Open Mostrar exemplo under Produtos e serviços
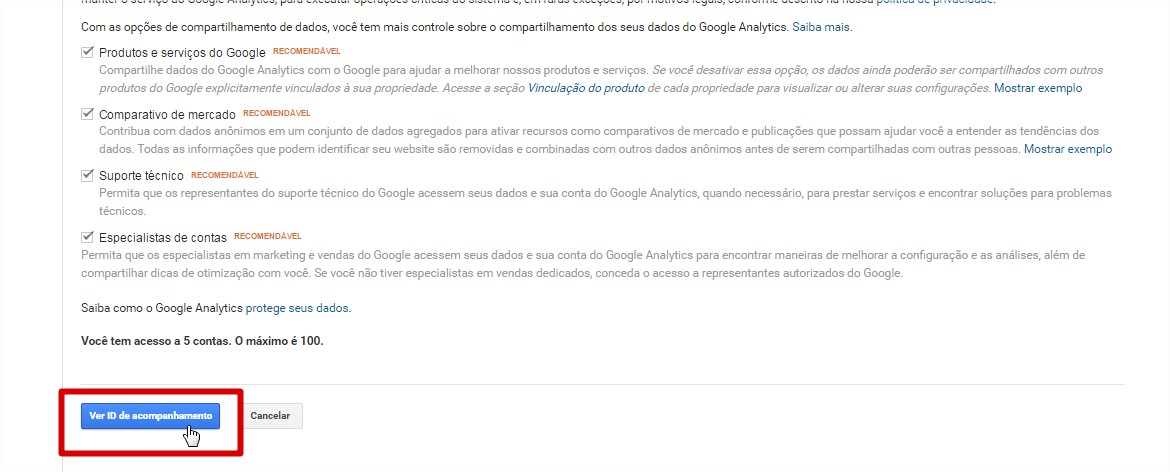This screenshot has width=1170, height=472. pos(1038,88)
